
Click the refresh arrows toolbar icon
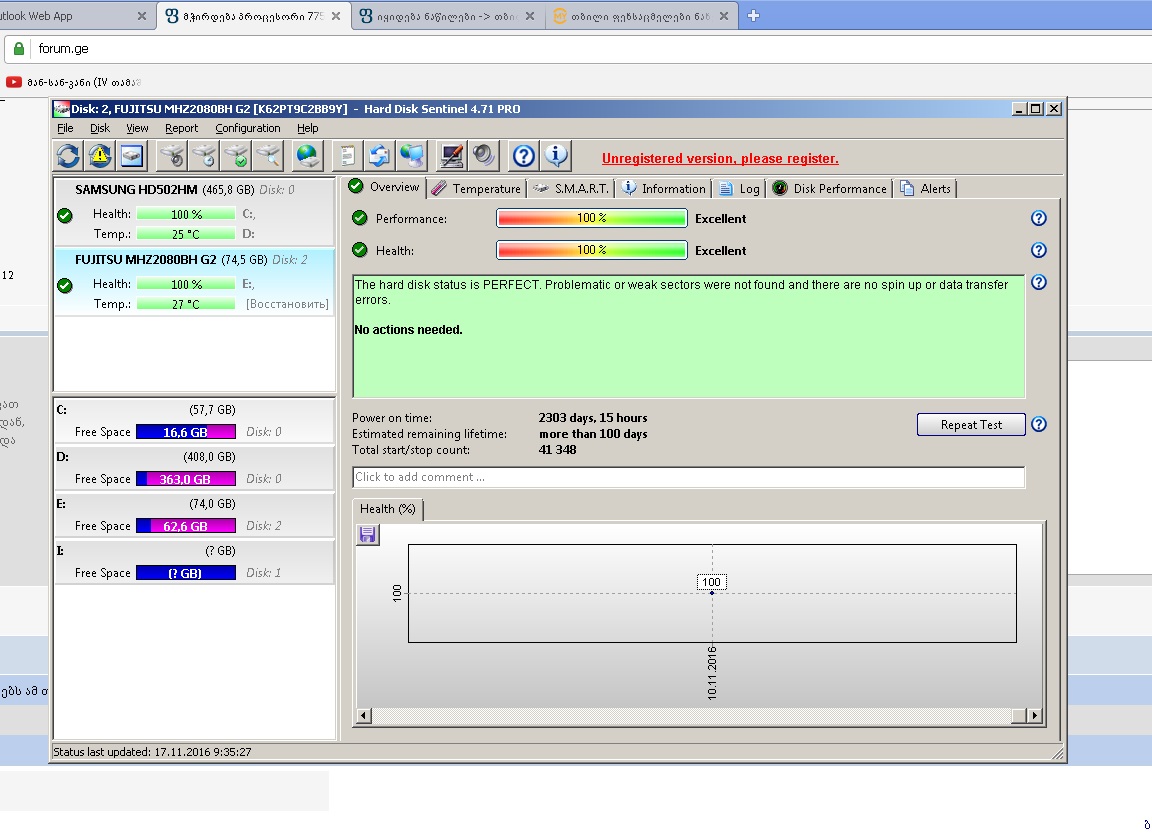point(67,155)
